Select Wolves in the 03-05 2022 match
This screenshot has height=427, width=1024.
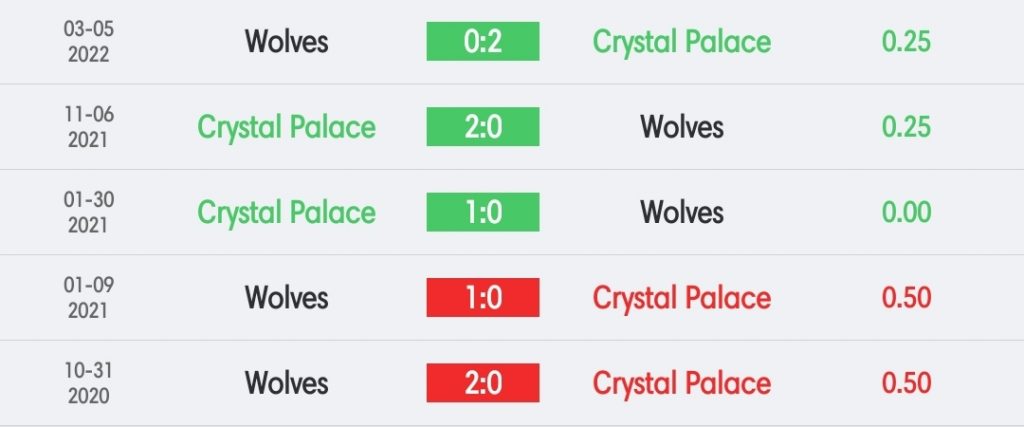287,42
